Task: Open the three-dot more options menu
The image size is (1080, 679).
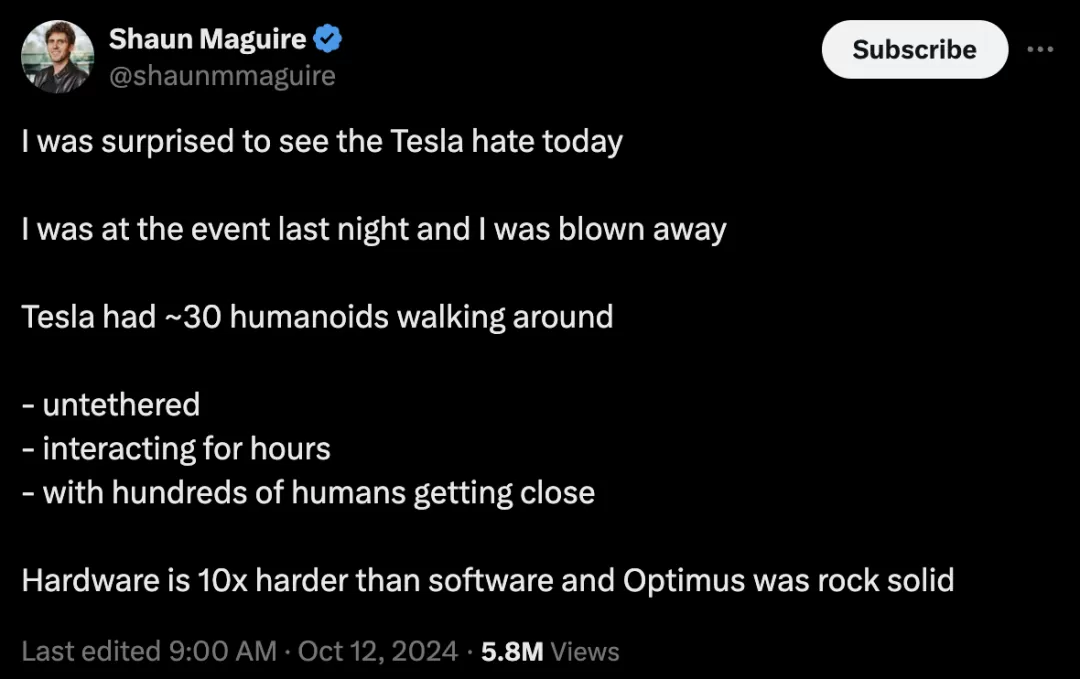Action: [1040, 49]
